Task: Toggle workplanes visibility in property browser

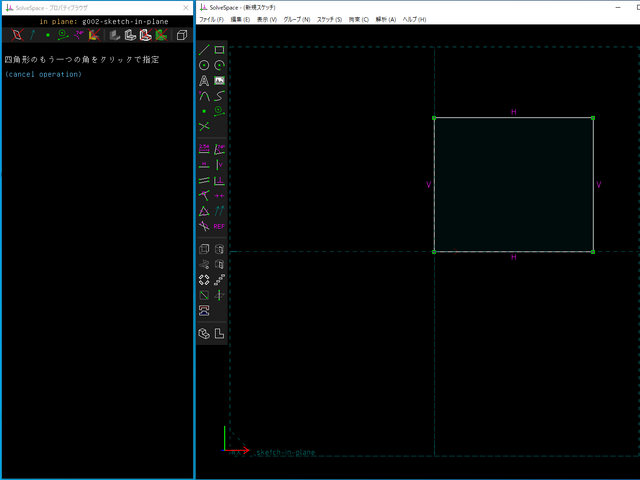Action: [x=16, y=35]
